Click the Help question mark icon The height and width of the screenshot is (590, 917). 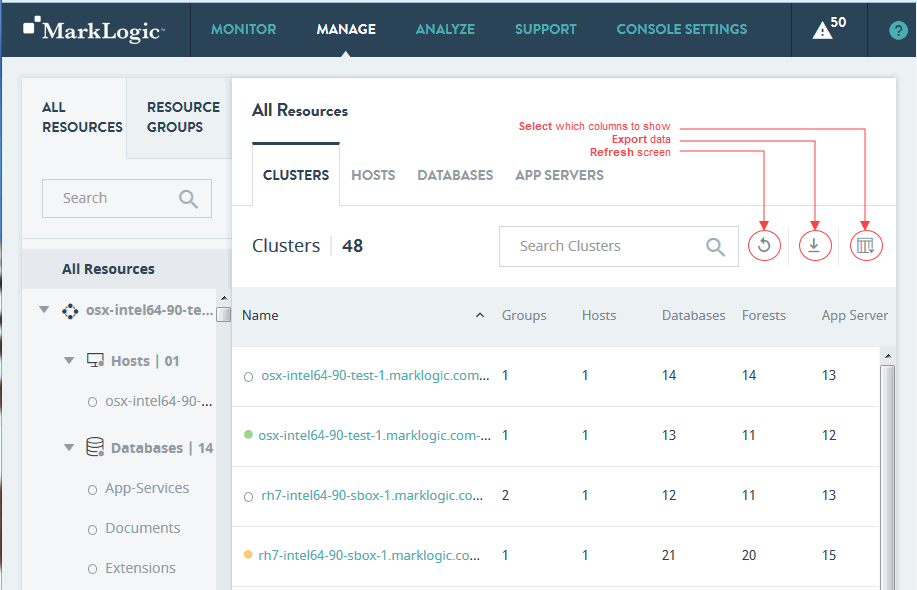click(x=897, y=29)
